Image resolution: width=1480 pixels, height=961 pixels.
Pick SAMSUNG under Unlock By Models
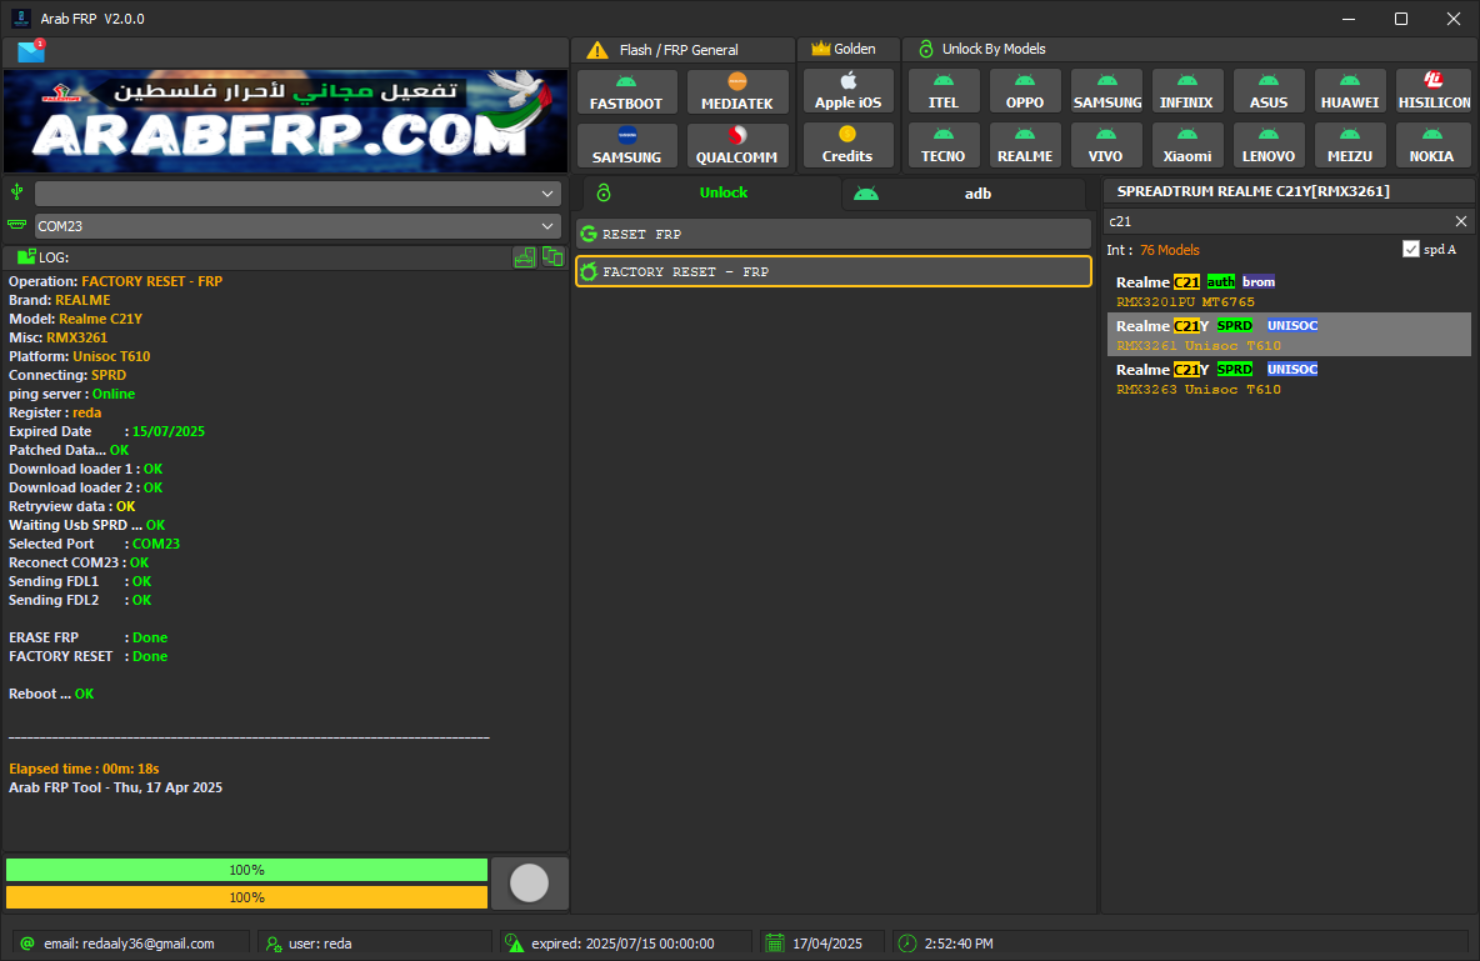(x=1107, y=91)
